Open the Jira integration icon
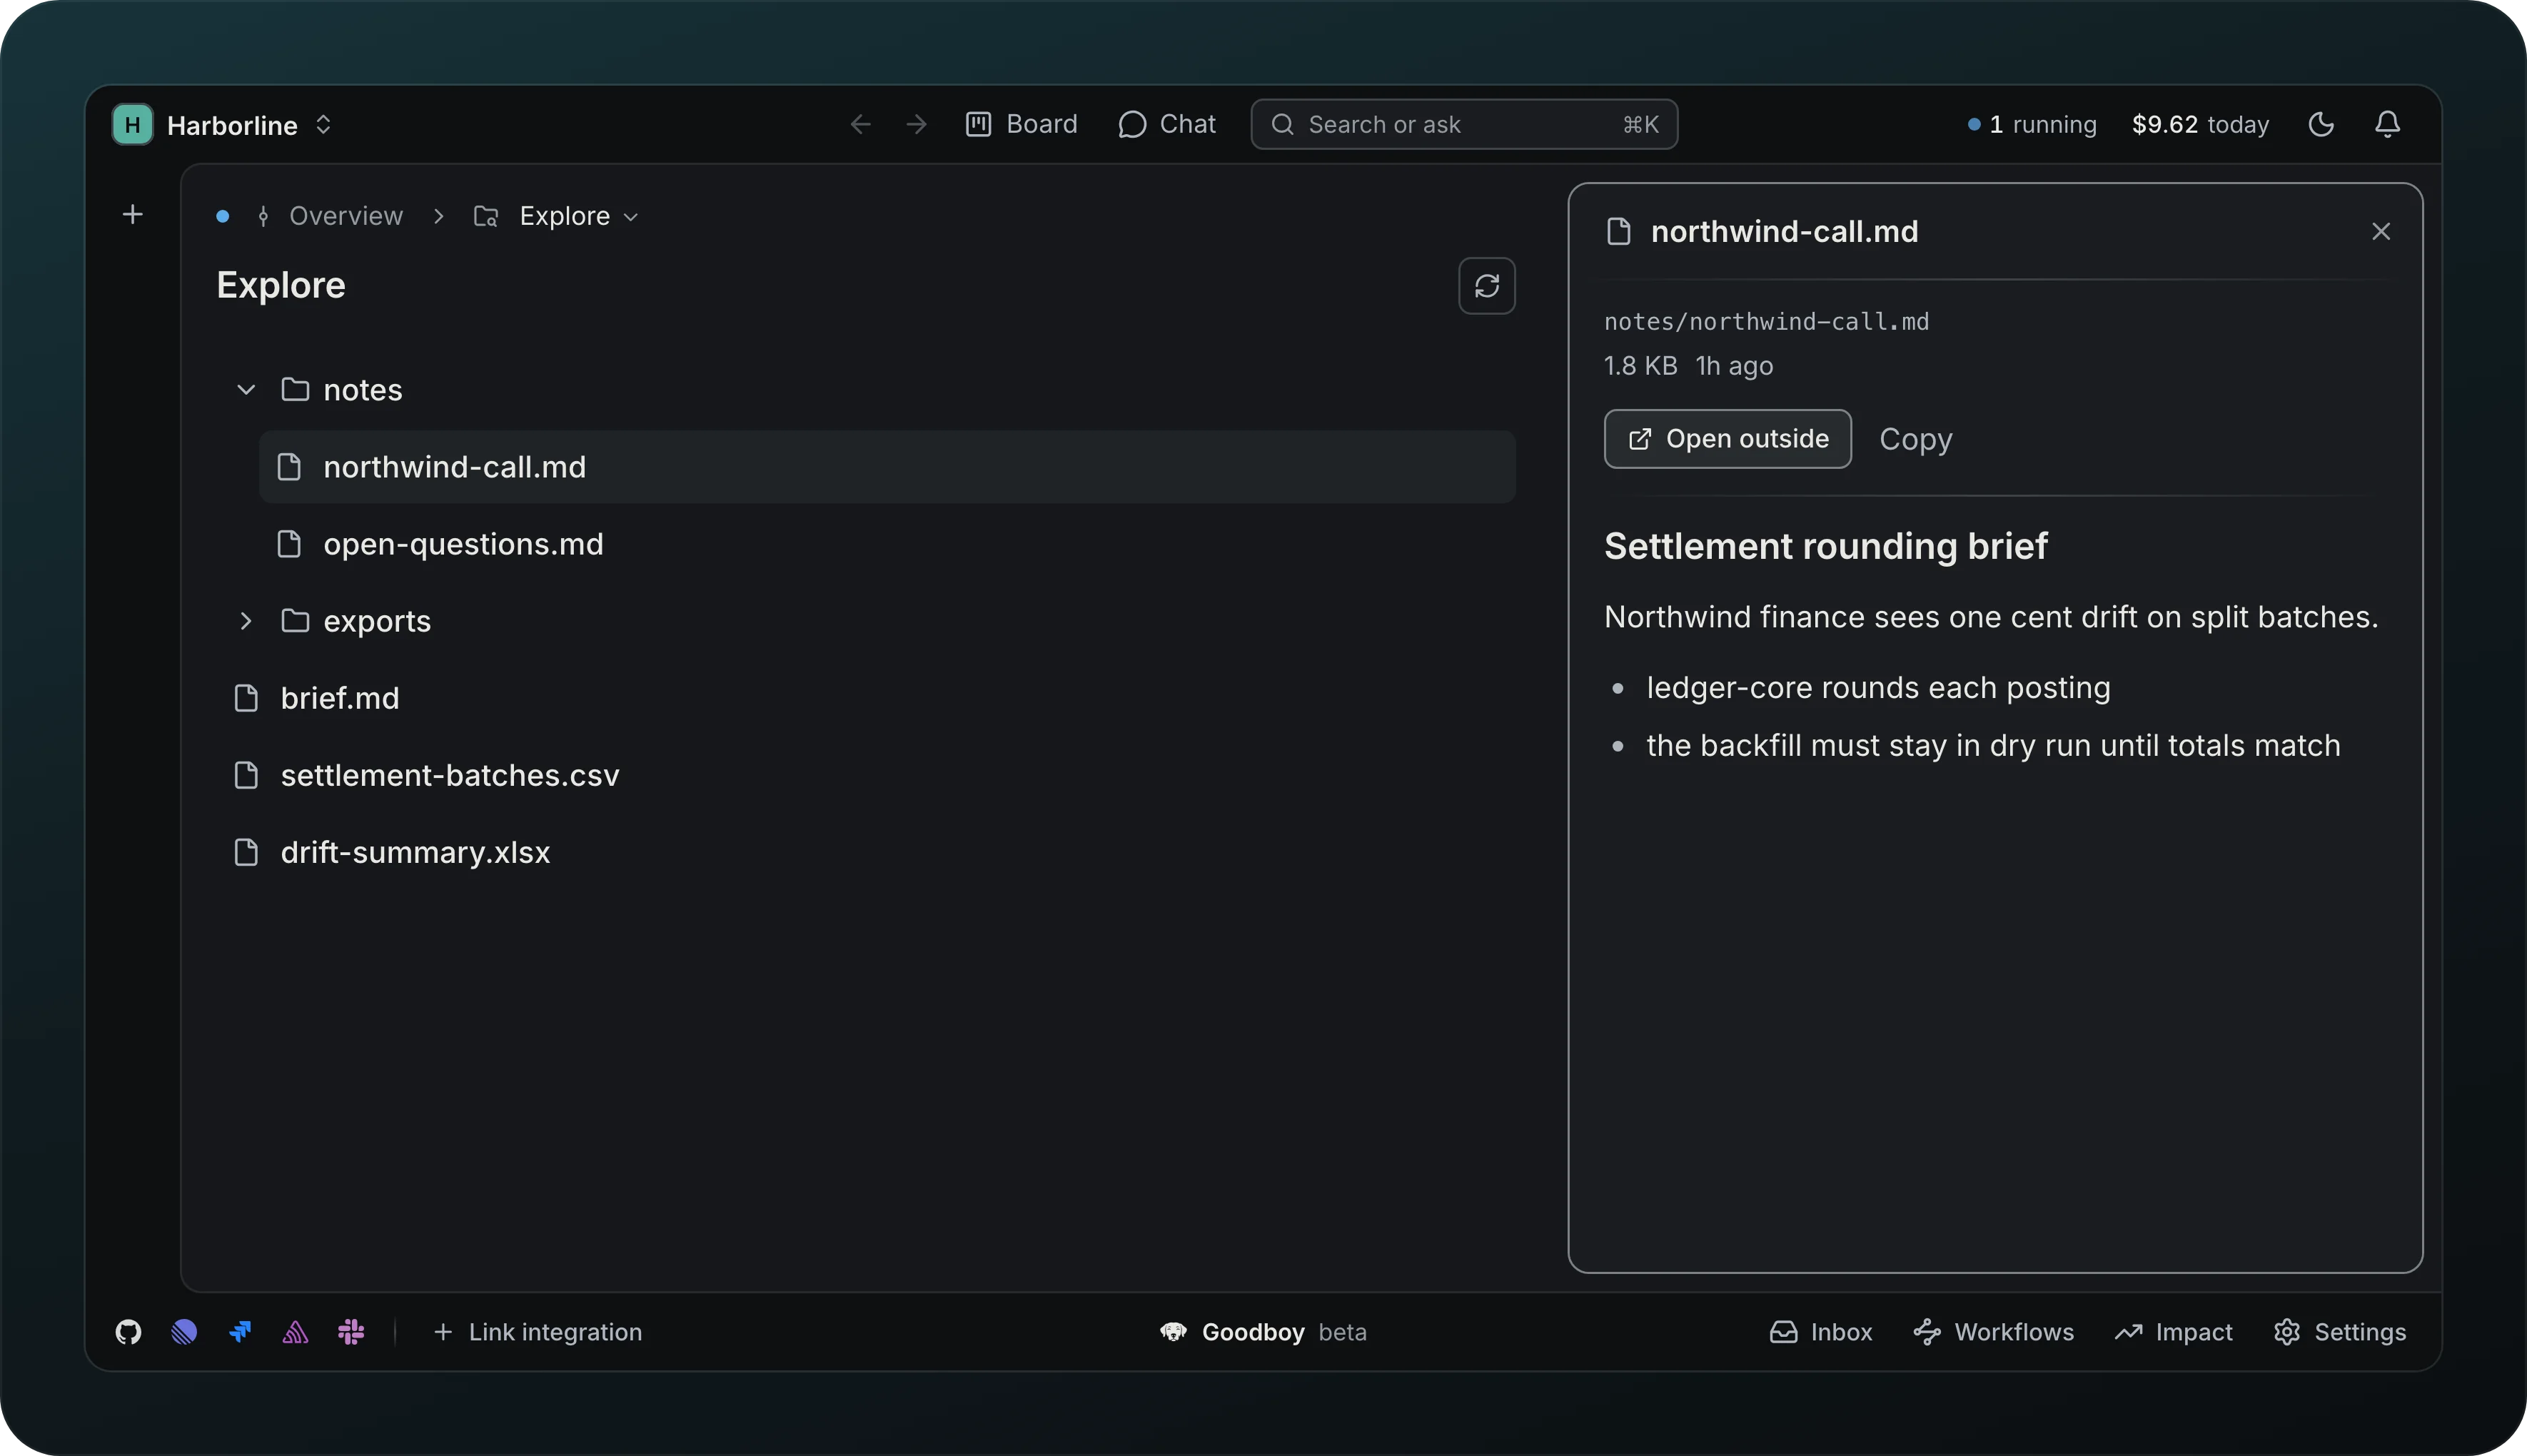Image resolution: width=2527 pixels, height=1456 pixels. tap(240, 1332)
